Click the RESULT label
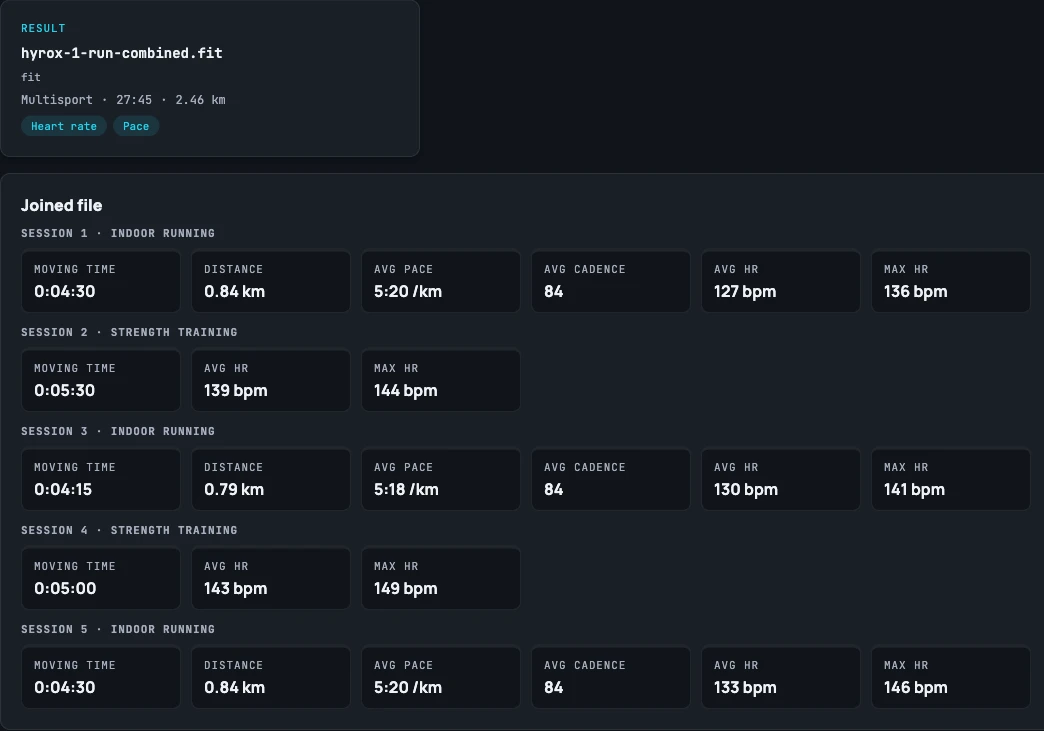 [43, 28]
